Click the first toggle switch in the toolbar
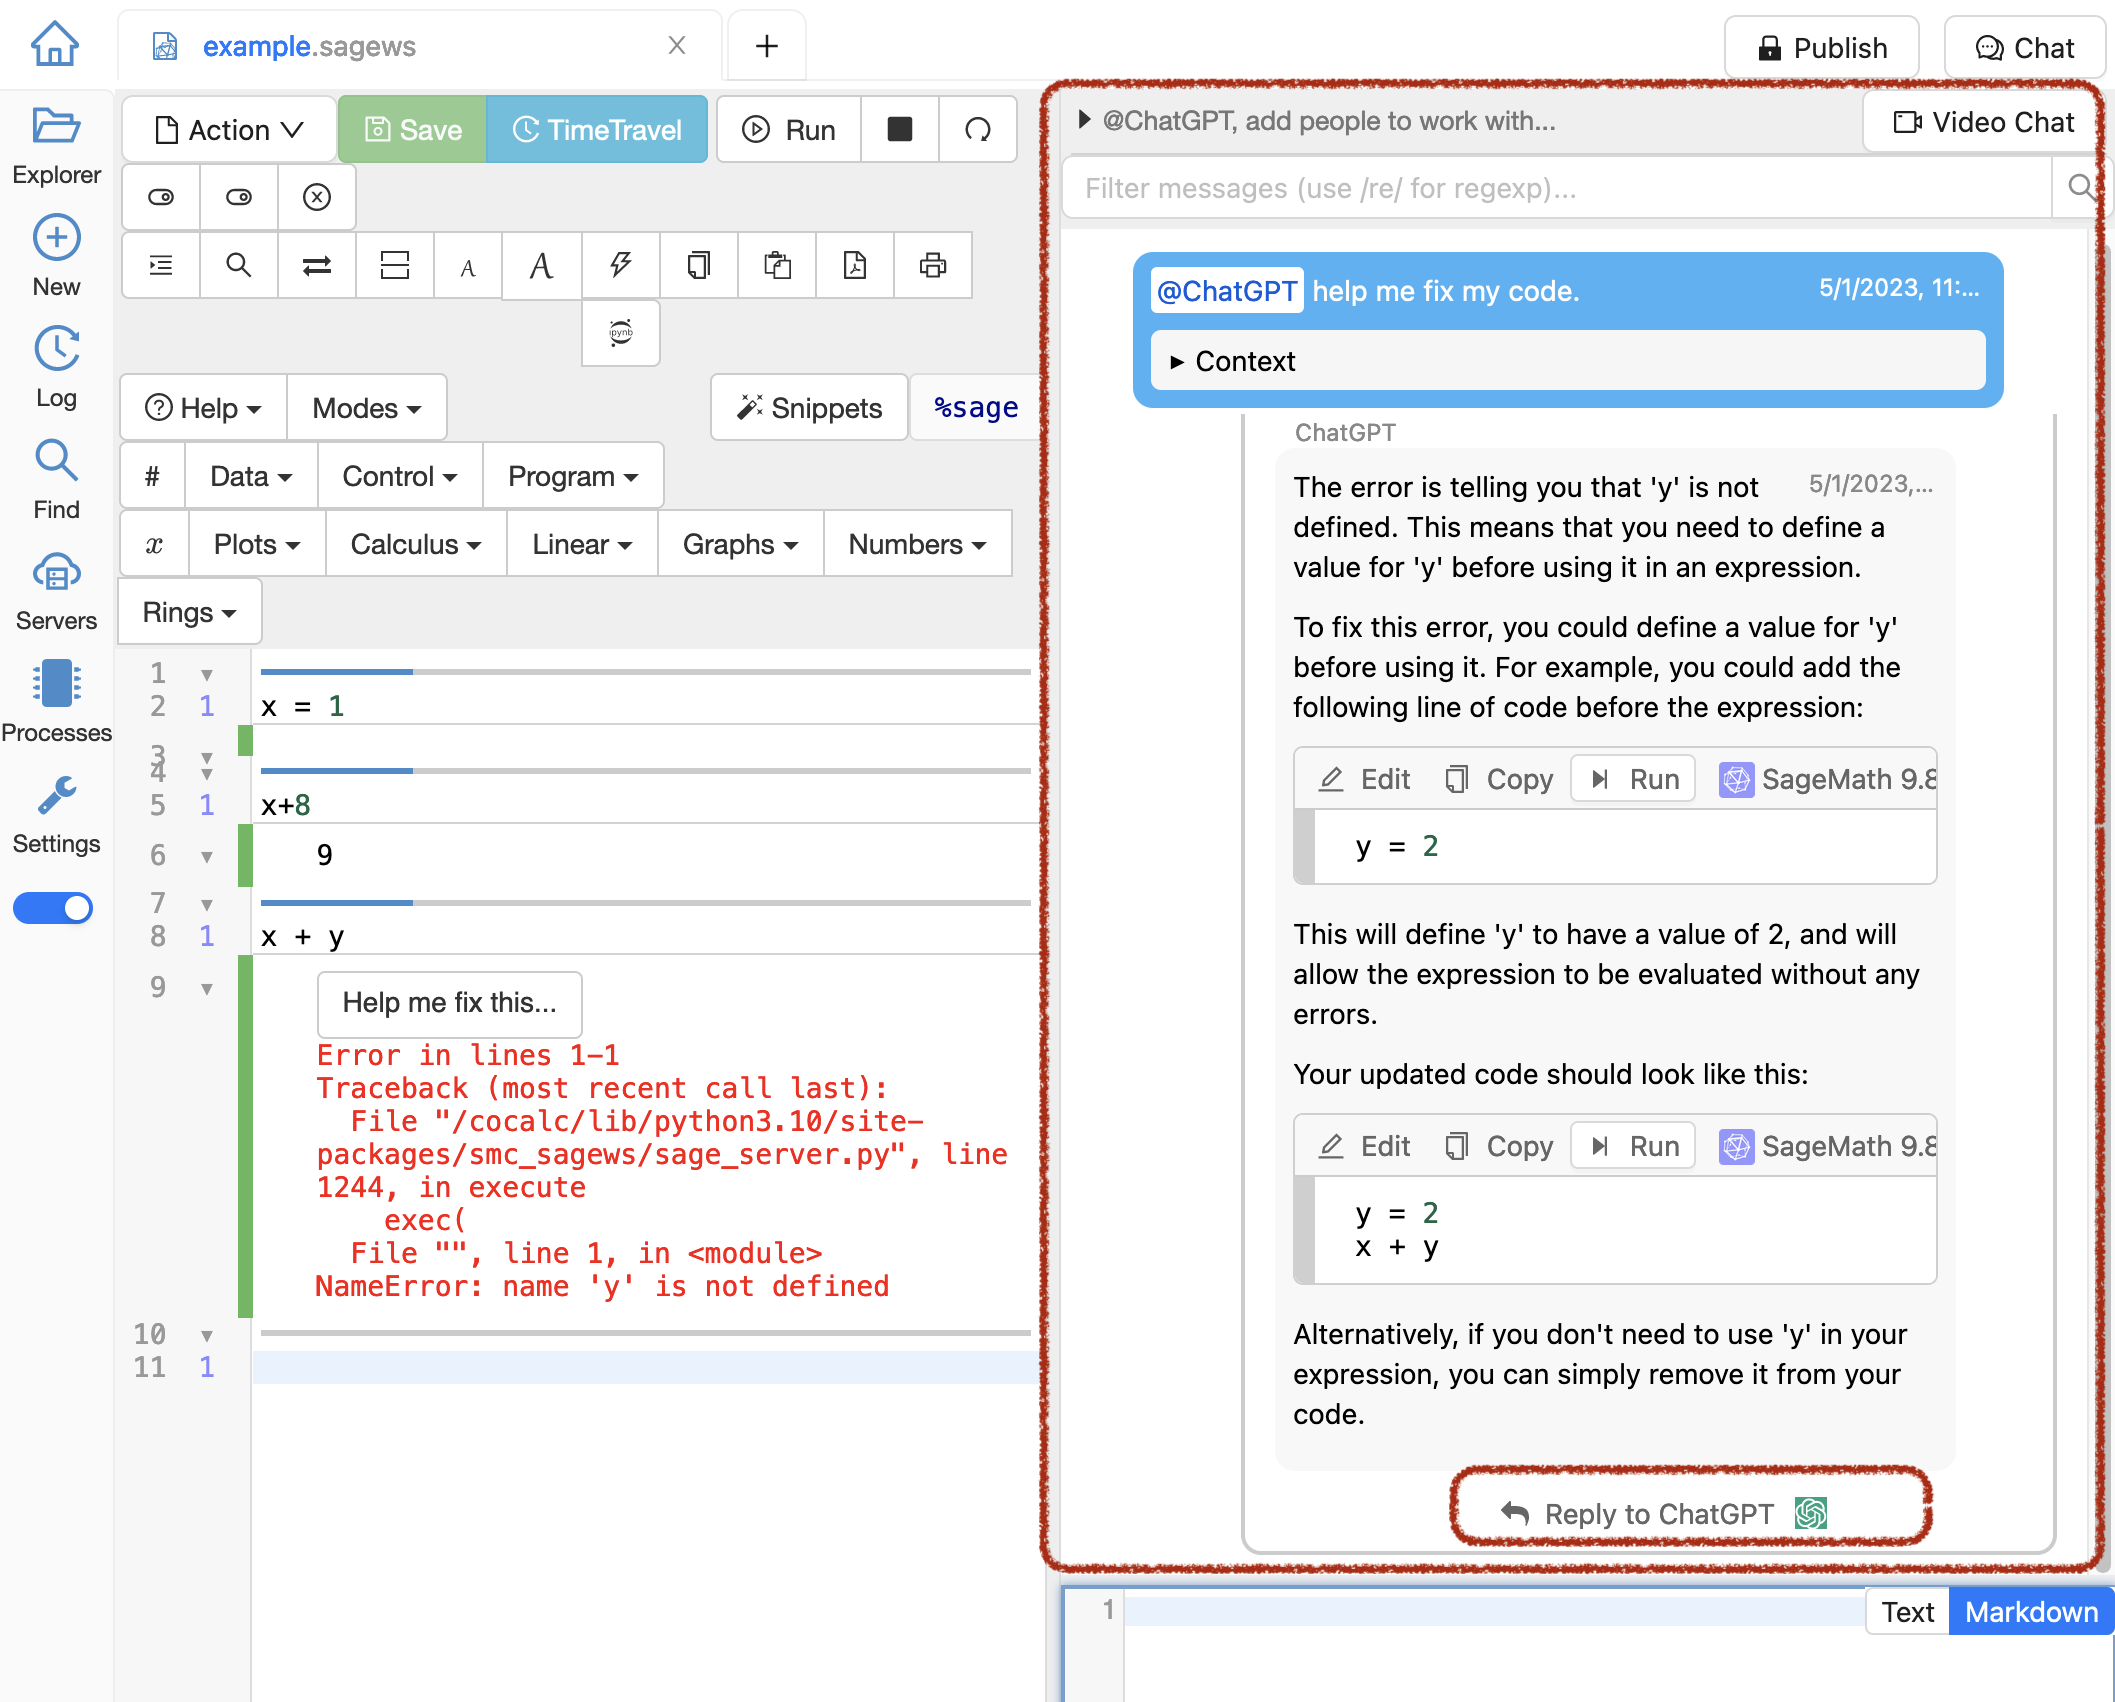Image resolution: width=2115 pixels, height=1702 pixels. [160, 197]
